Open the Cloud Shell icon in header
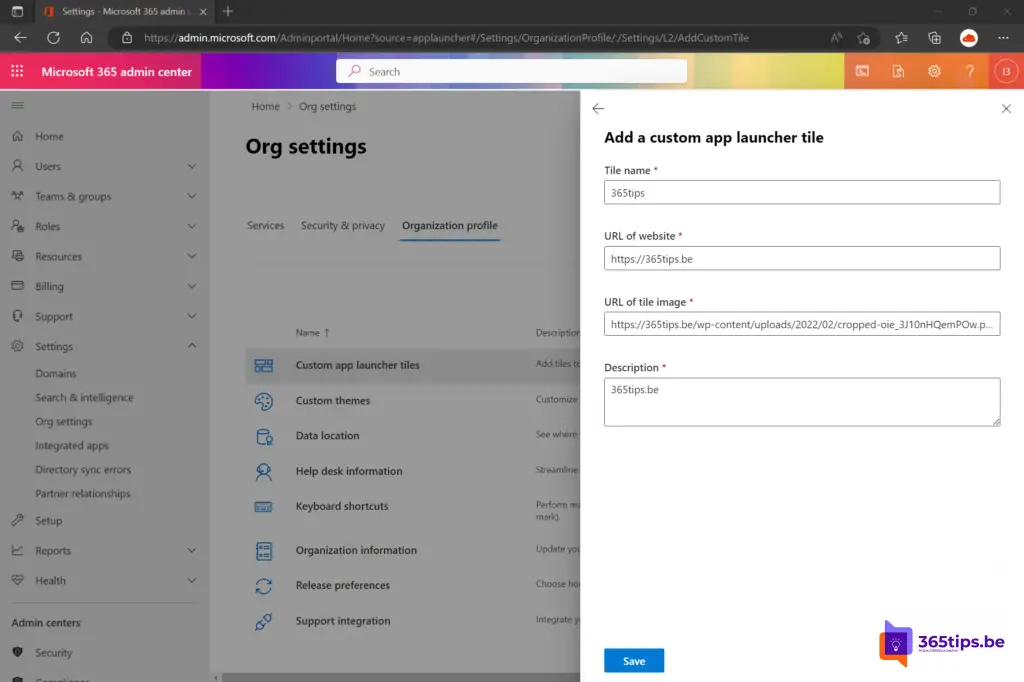The image size is (1024, 682). coord(863,71)
